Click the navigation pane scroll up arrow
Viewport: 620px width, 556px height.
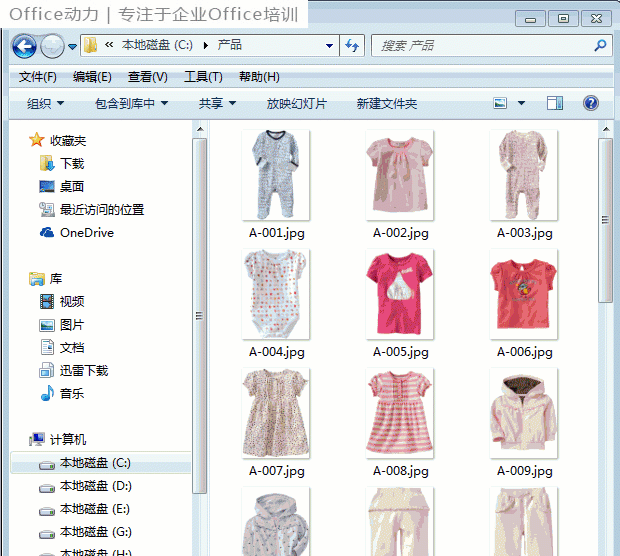(200, 129)
